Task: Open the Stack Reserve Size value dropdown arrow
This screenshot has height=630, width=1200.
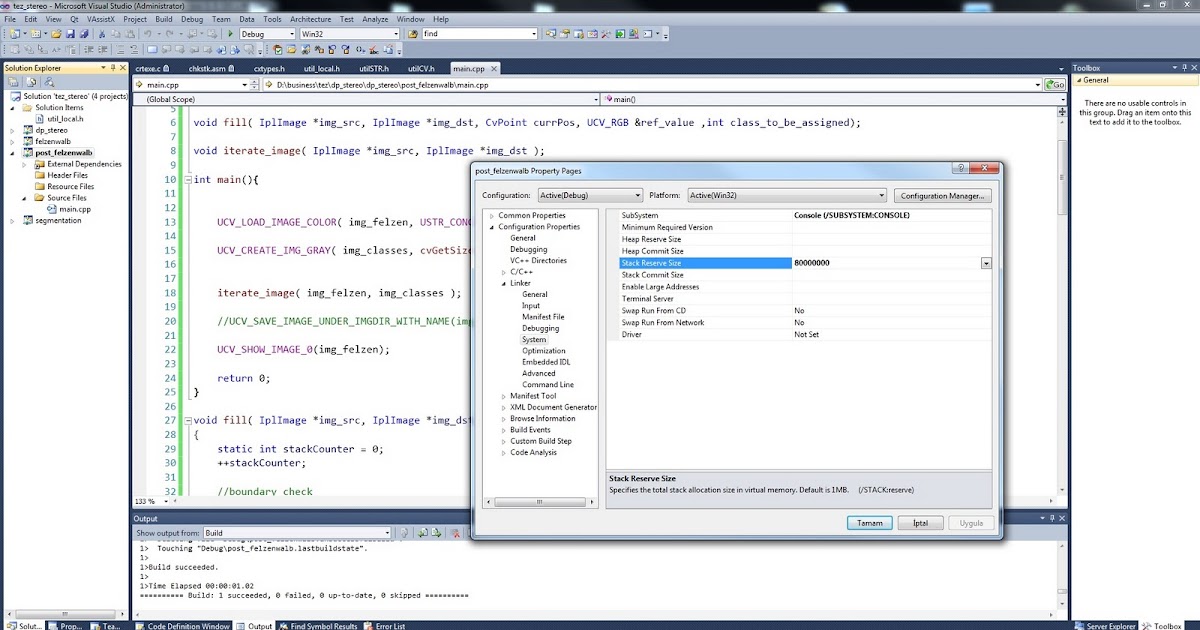Action: point(986,263)
